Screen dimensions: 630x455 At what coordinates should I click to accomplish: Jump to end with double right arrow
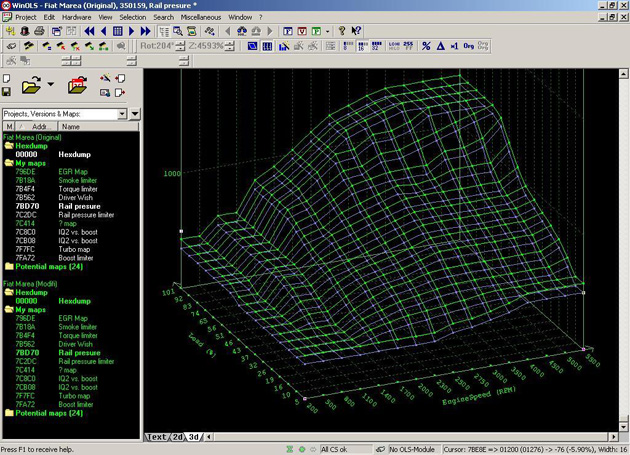[146, 31]
